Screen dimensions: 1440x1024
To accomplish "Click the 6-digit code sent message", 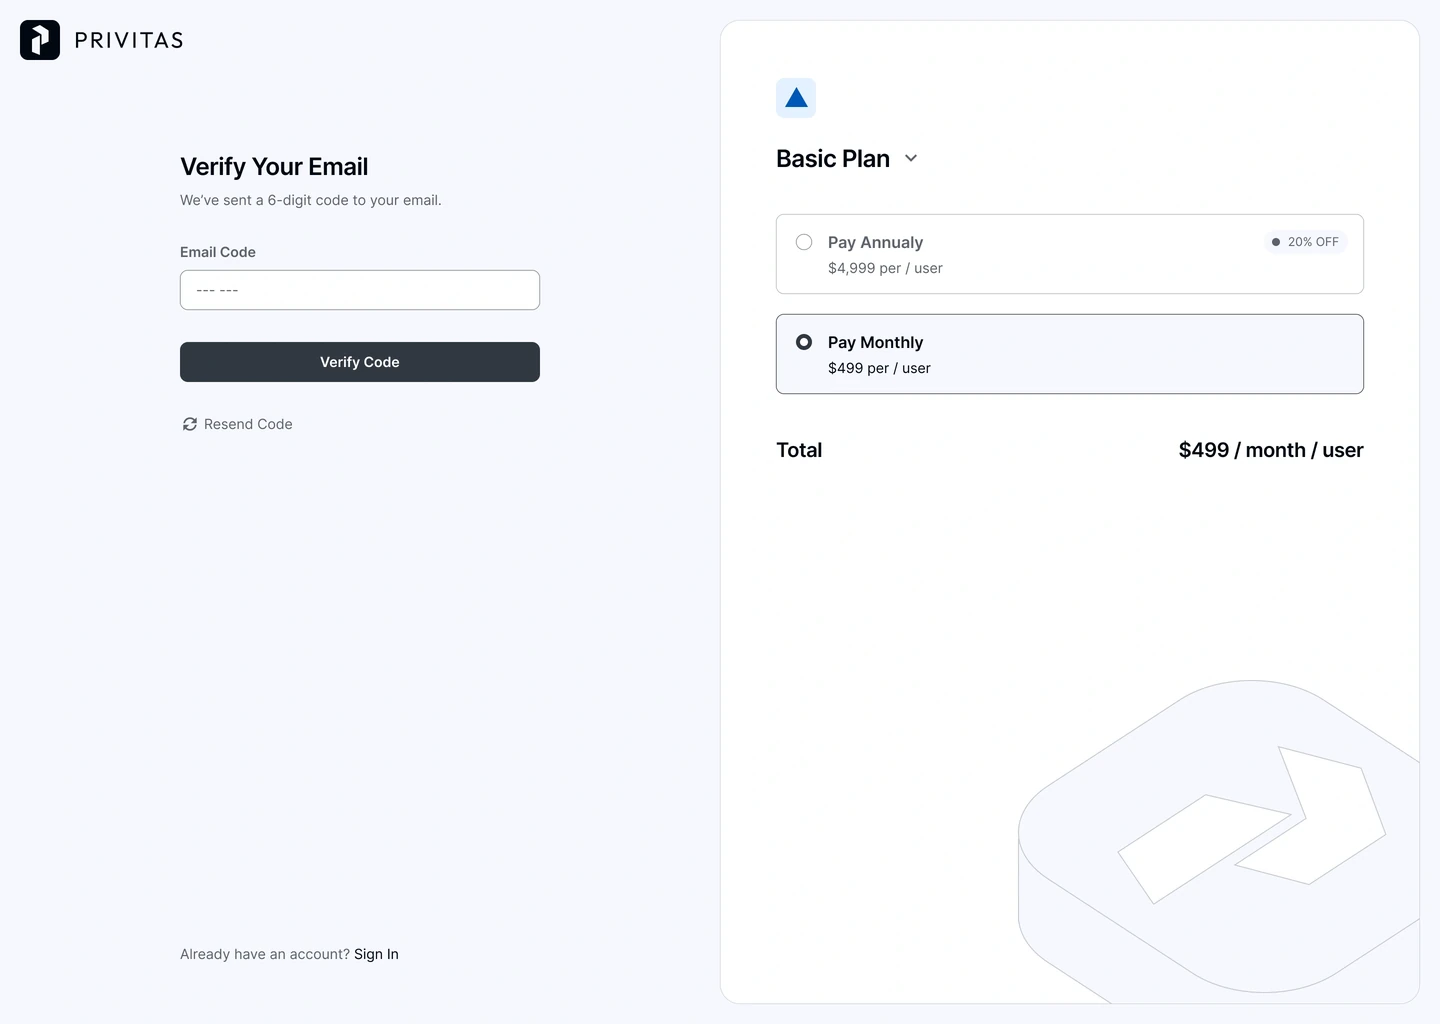I will pos(311,200).
